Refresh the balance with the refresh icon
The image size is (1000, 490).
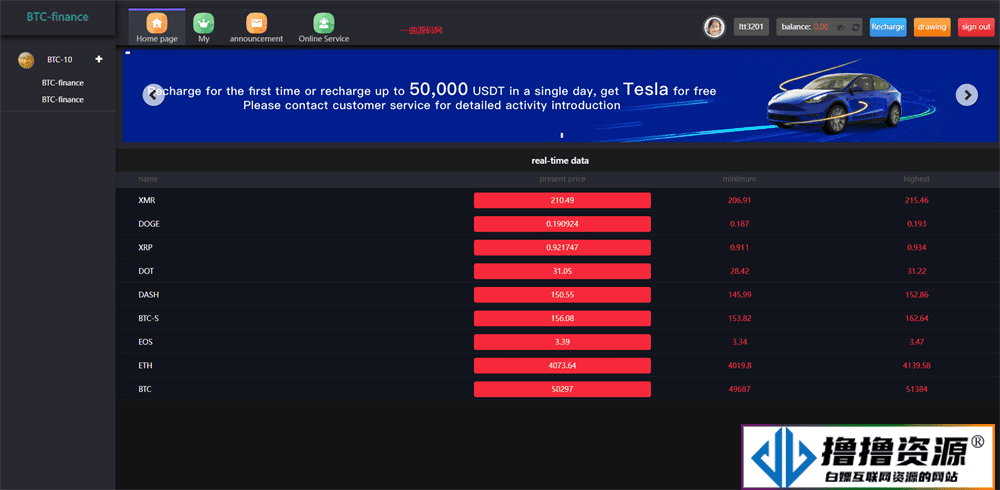click(x=855, y=27)
